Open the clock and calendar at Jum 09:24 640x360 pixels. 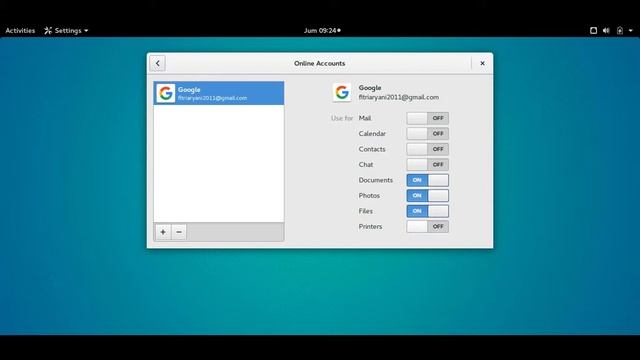[322, 31]
